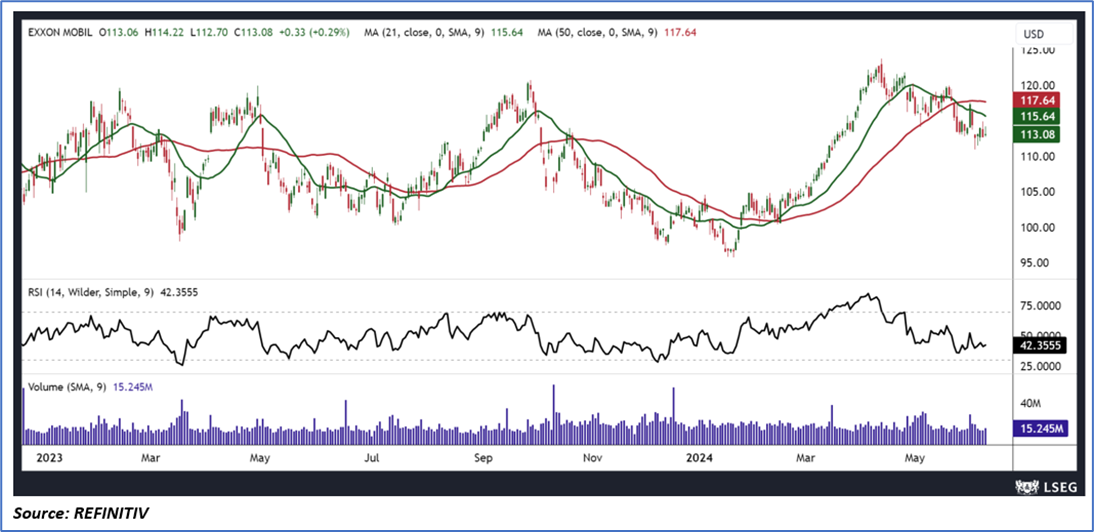Select the USD currency button
The height and width of the screenshot is (532, 1094).
click(x=1044, y=33)
